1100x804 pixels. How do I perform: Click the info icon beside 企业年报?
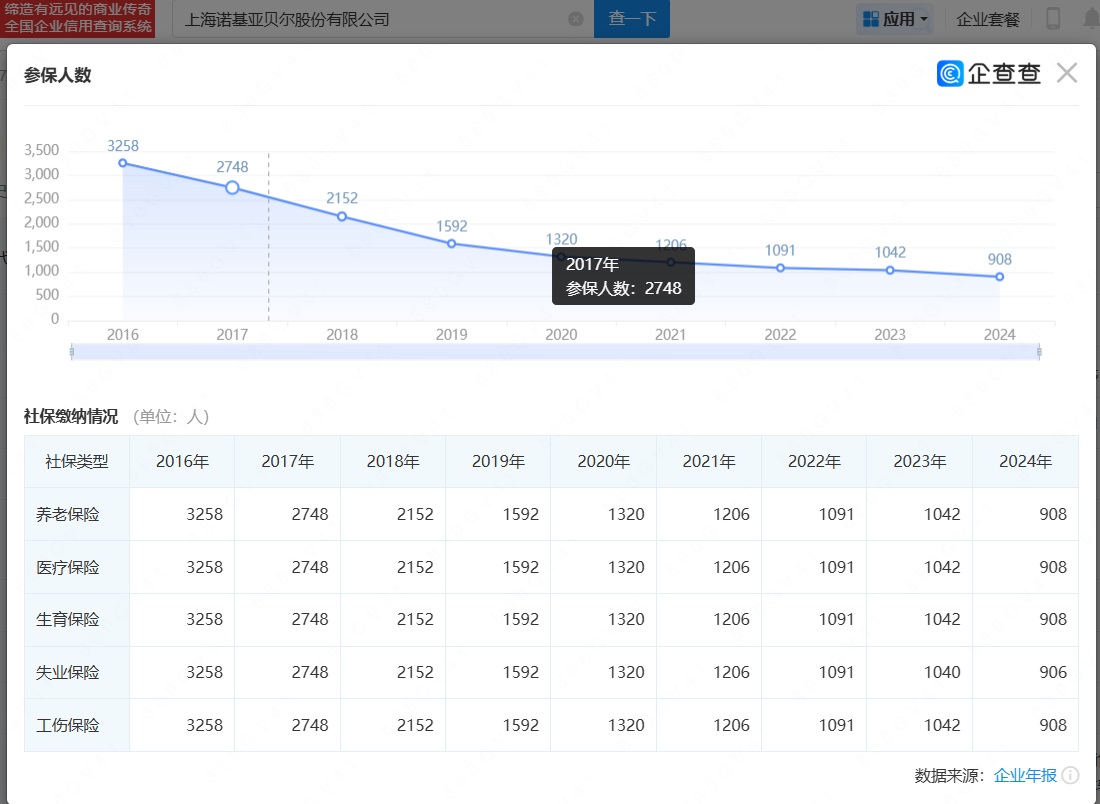pyautogui.click(x=1071, y=775)
